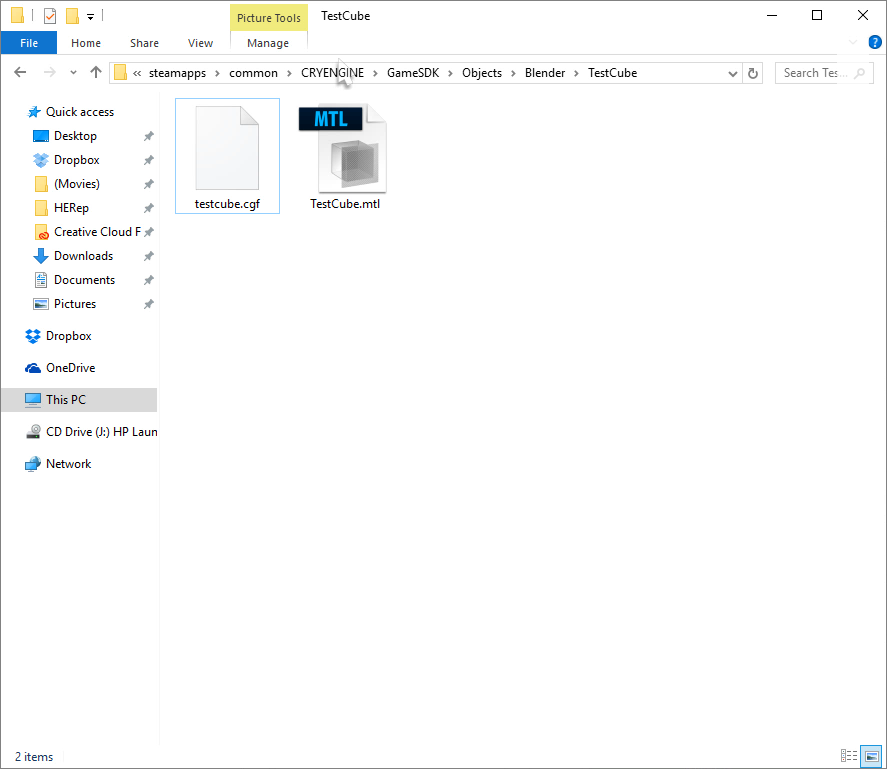Open the (Movies) pinned folder
The image size is (887, 769).
(76, 184)
